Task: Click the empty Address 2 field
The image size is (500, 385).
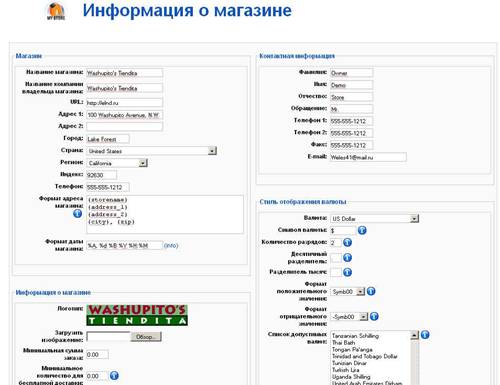Action: [x=124, y=126]
